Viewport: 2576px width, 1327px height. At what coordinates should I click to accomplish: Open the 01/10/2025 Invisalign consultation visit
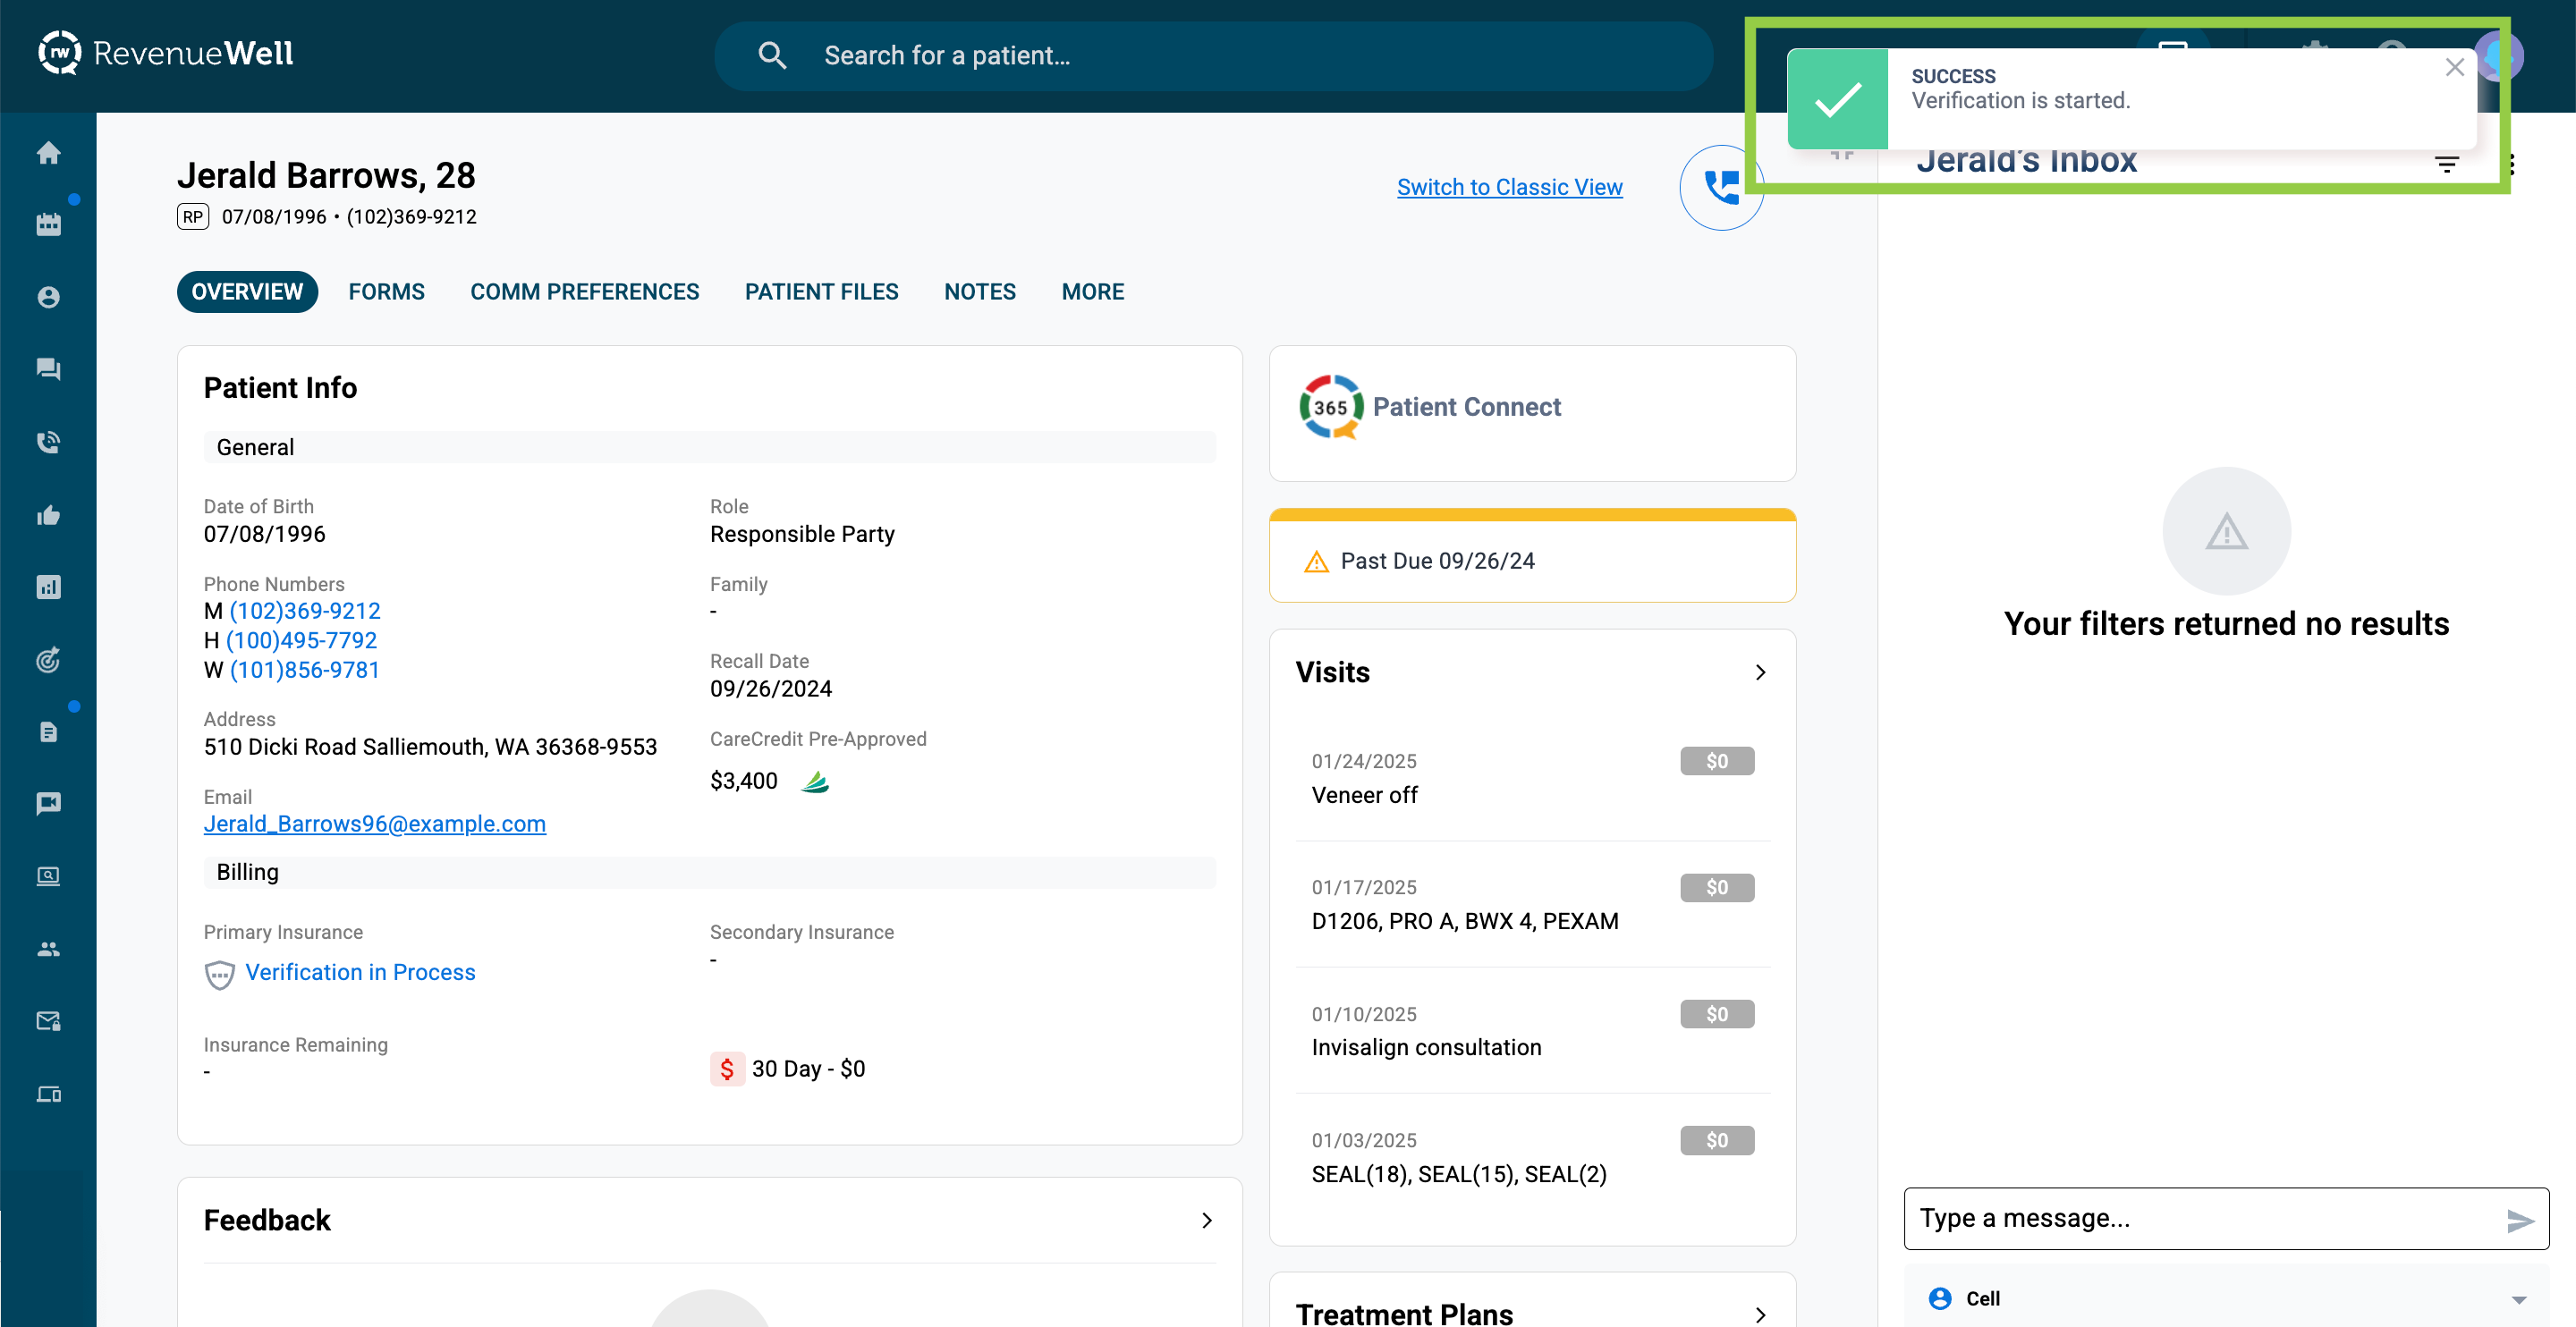click(1531, 1031)
